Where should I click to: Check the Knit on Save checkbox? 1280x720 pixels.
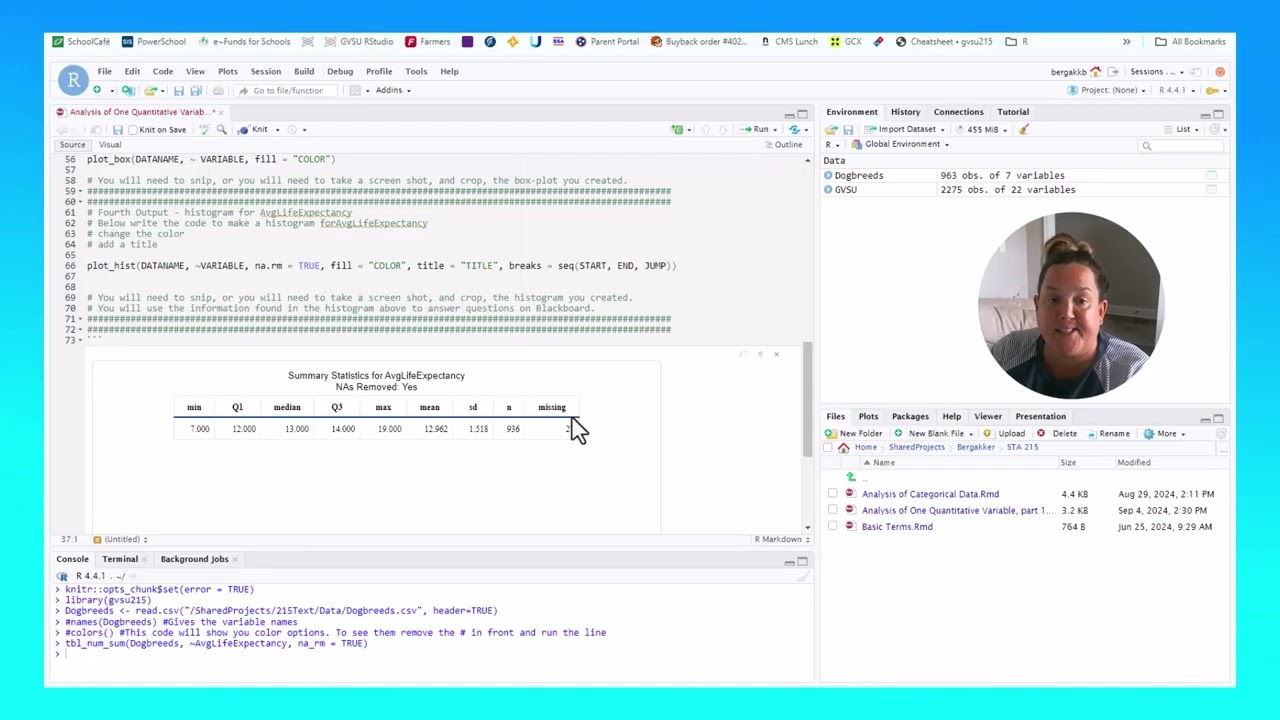pyautogui.click(x=133, y=130)
